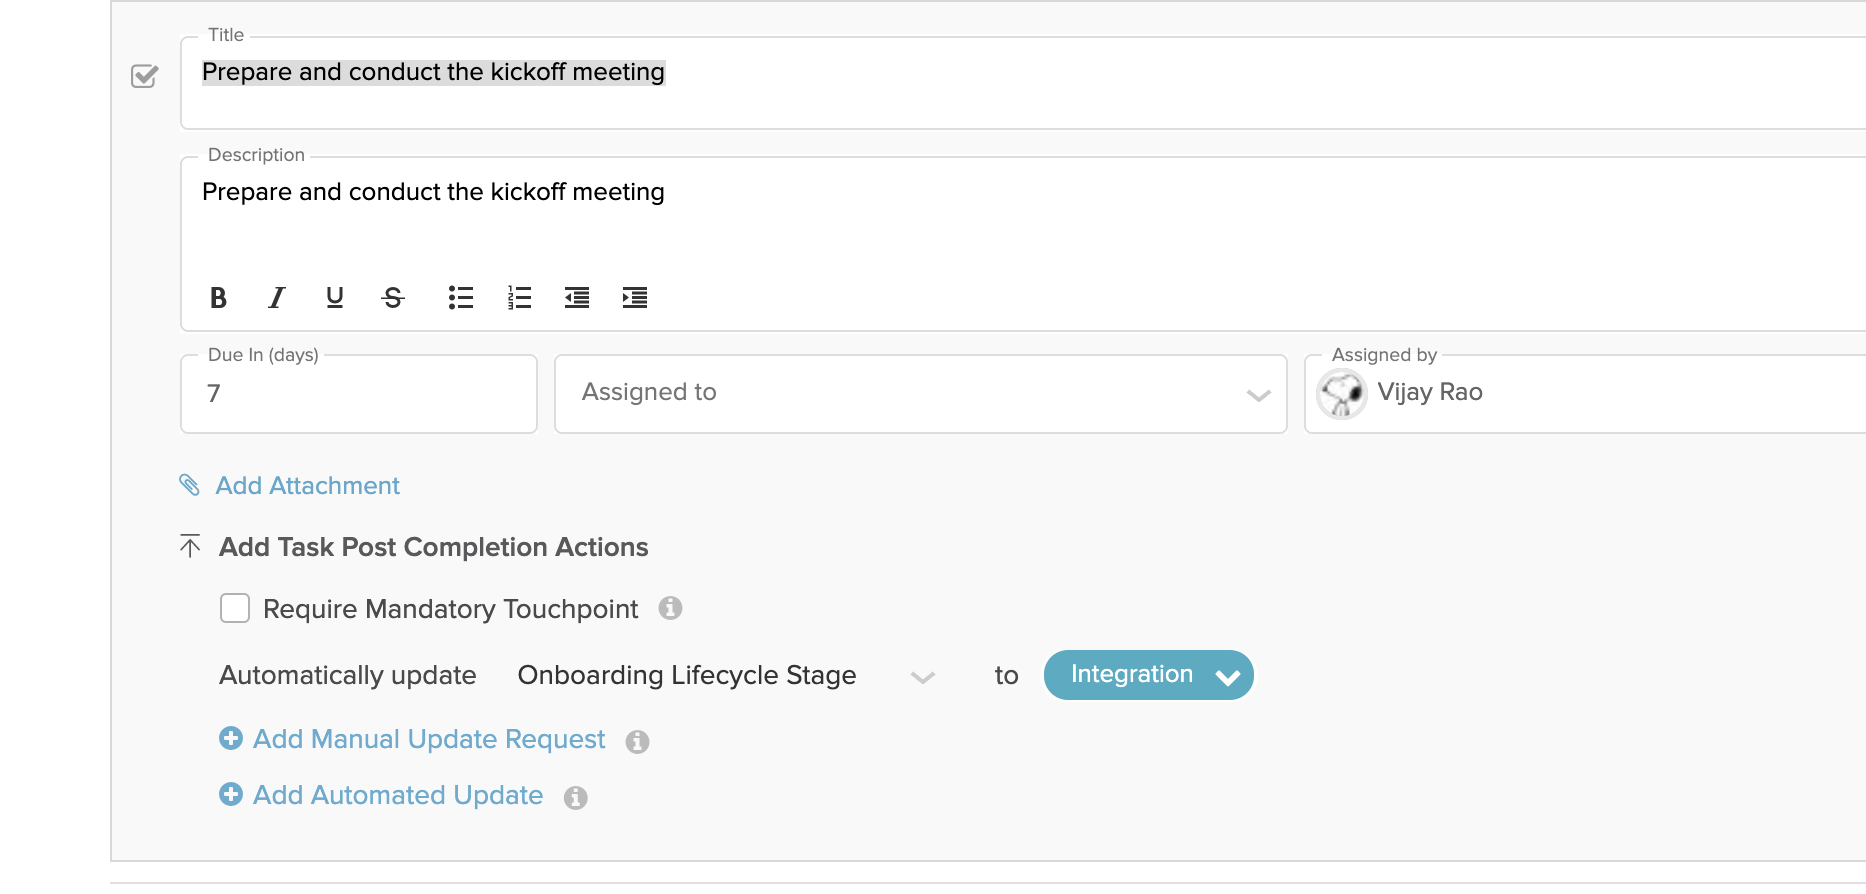Click the plus icon for Manual Update Request
Image resolution: width=1866 pixels, height=894 pixels.
pyautogui.click(x=231, y=738)
